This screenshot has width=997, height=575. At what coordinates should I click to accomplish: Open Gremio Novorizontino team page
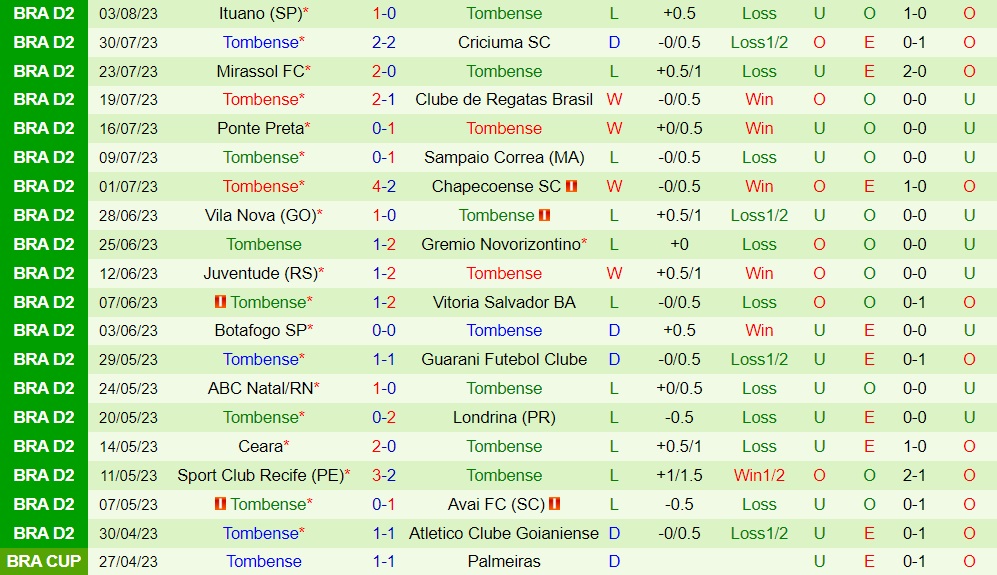(500, 245)
